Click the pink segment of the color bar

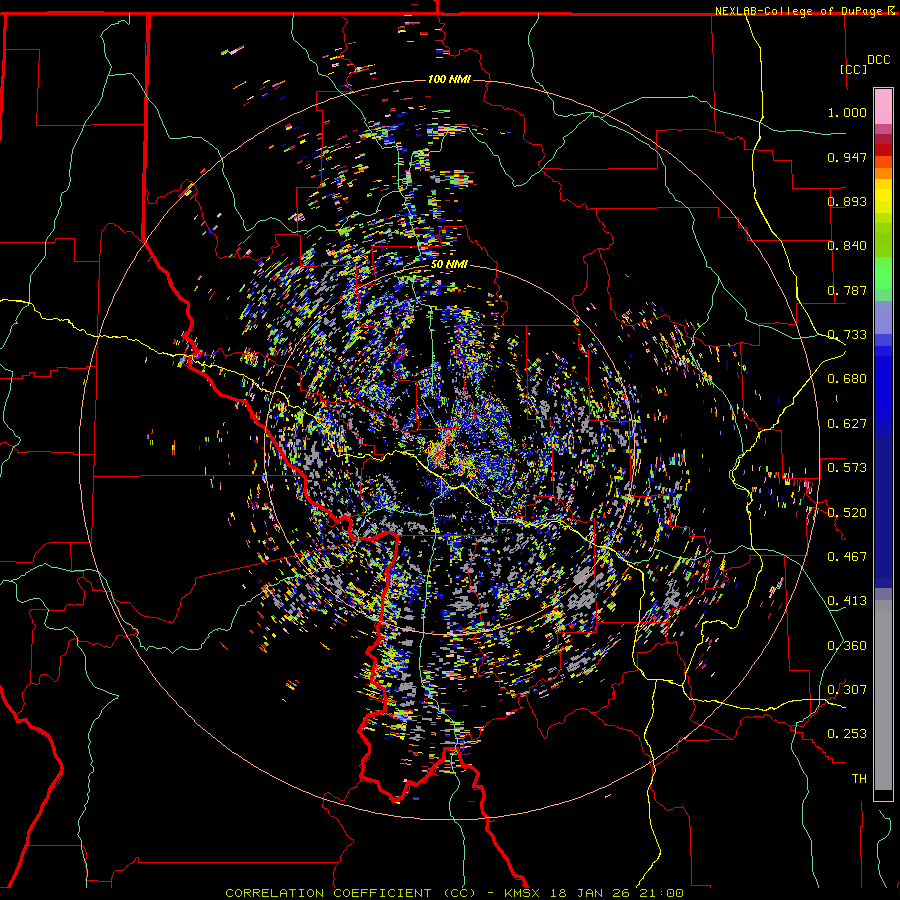pos(883,107)
